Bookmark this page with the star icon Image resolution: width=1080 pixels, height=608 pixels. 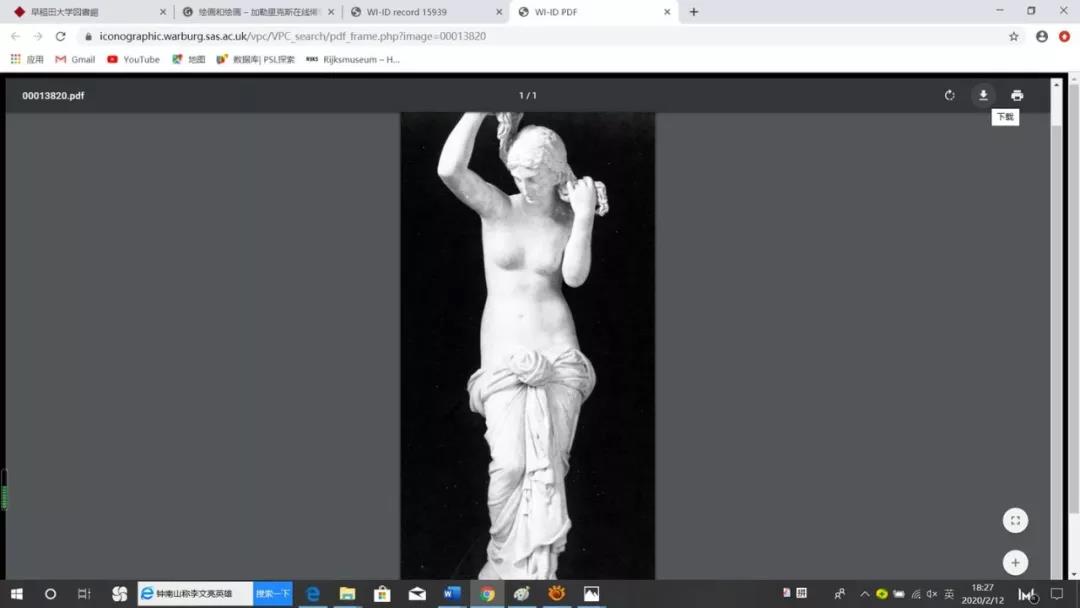(1013, 36)
